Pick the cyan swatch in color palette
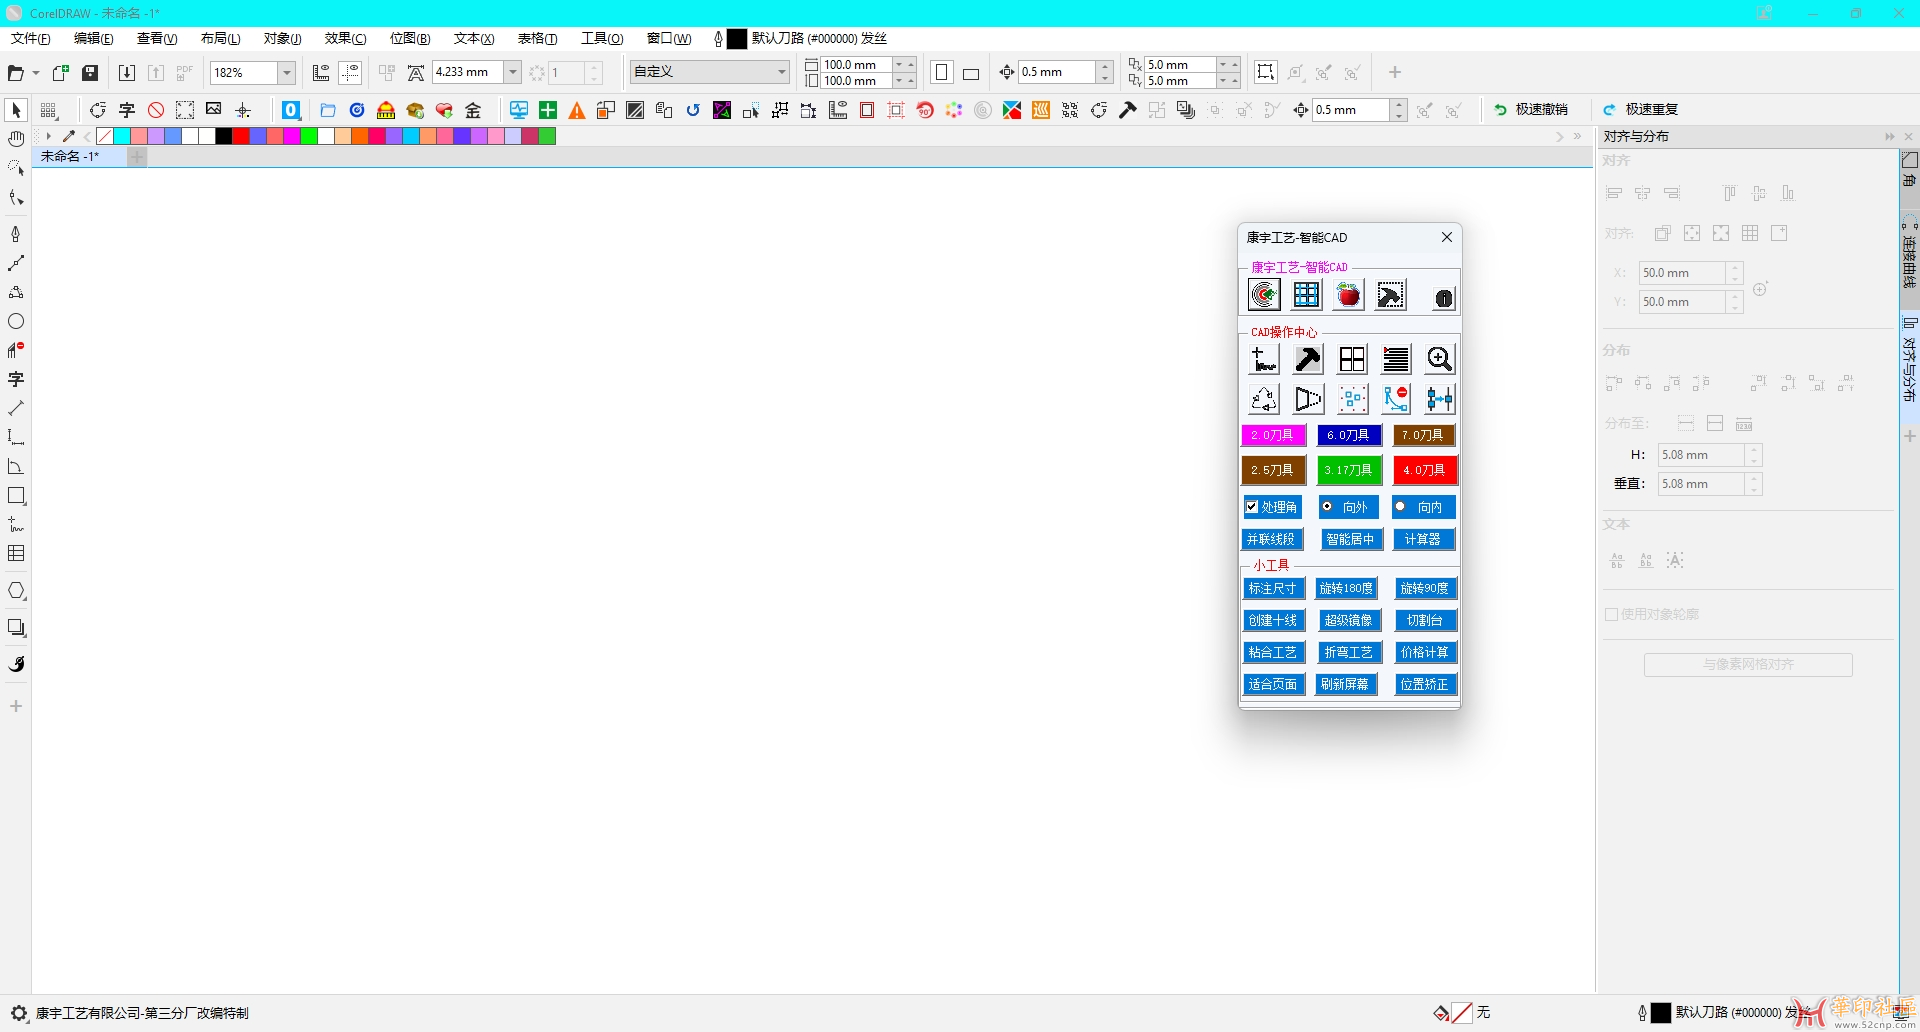Screen dimensions: 1920x1032 point(122,136)
